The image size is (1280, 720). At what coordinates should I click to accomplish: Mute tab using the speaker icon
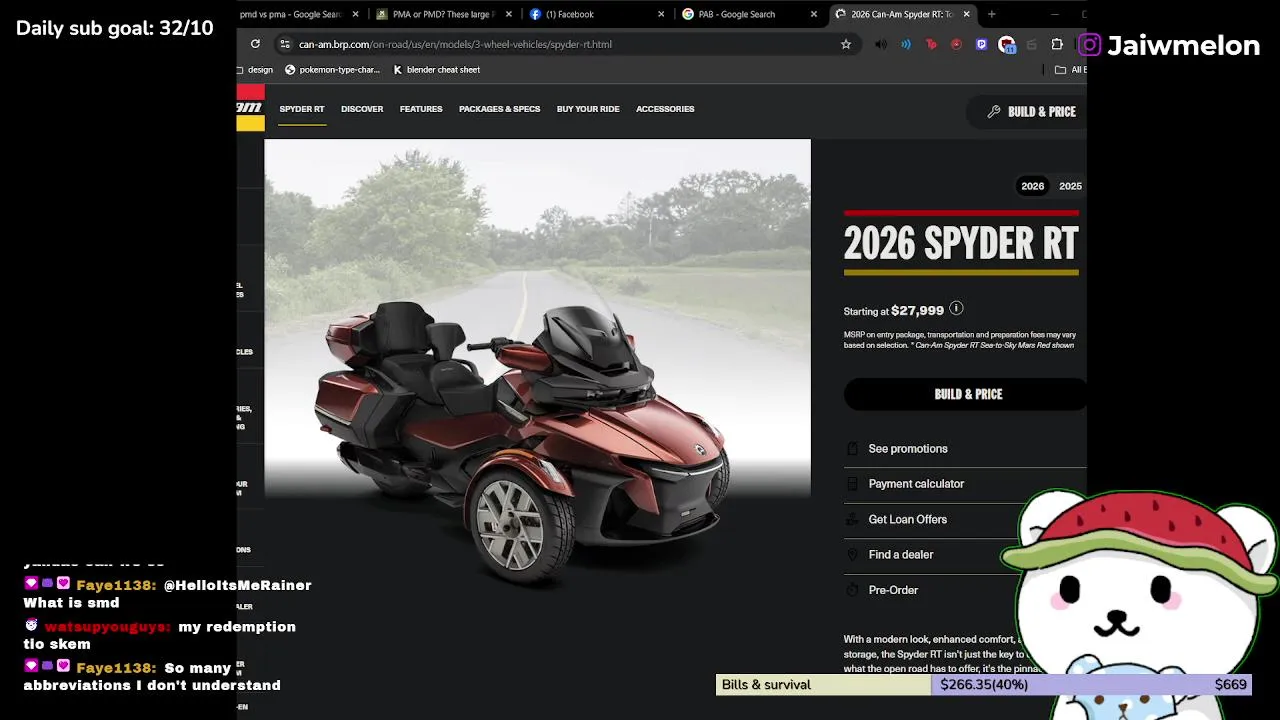tap(880, 44)
